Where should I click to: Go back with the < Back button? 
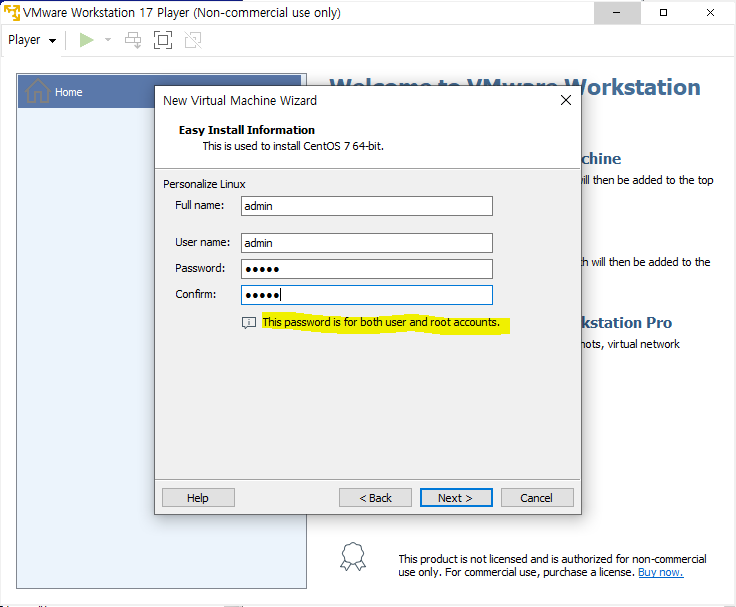tap(375, 498)
